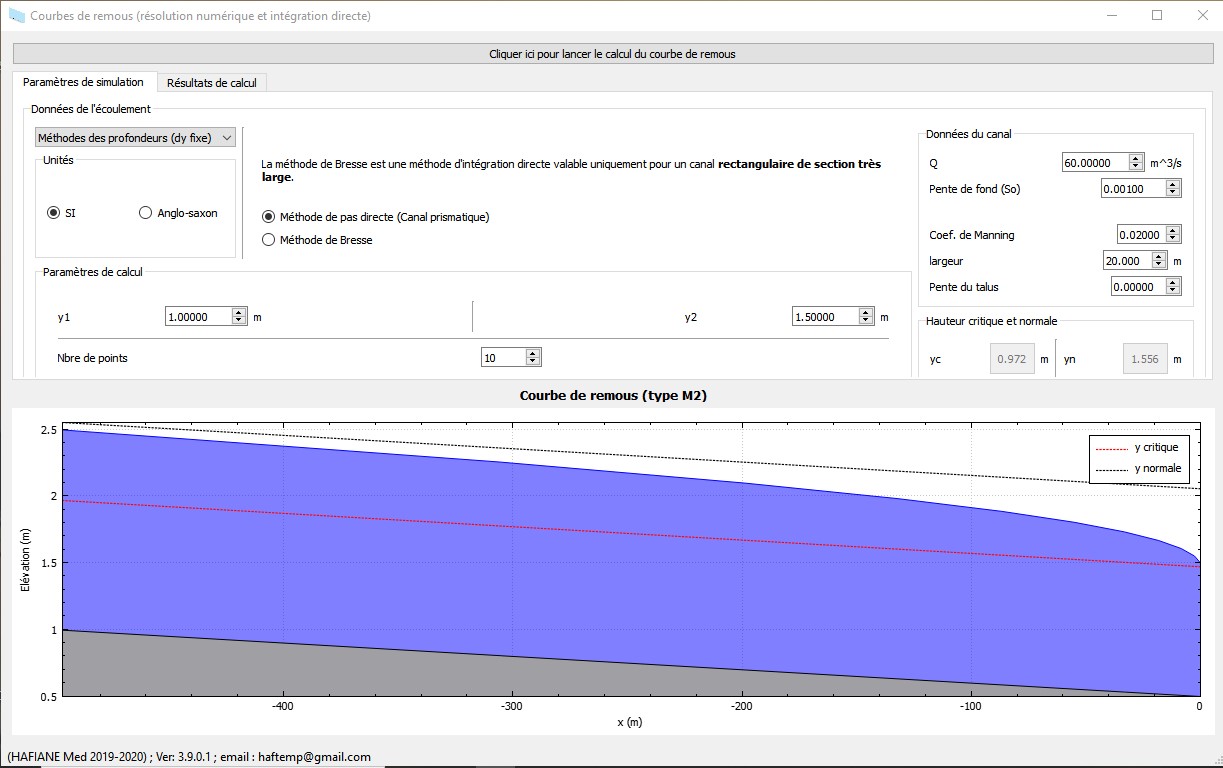Click the application icon in title bar
The image size is (1223, 768).
[x=16, y=15]
